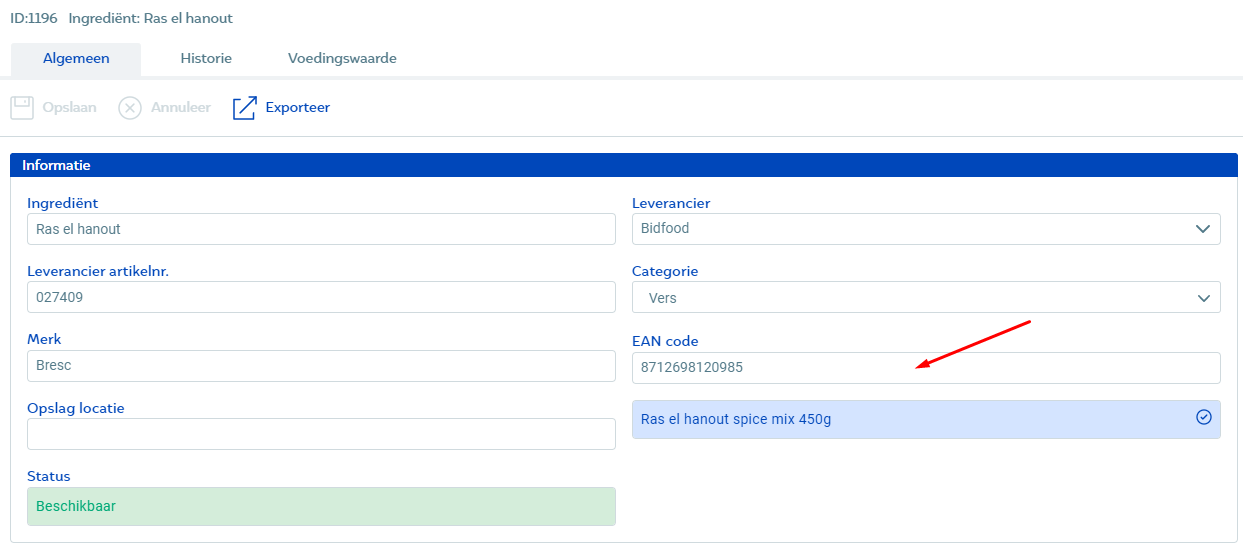Click the Annuleer circle-x icon
The image size is (1243, 550).
[x=130, y=107]
